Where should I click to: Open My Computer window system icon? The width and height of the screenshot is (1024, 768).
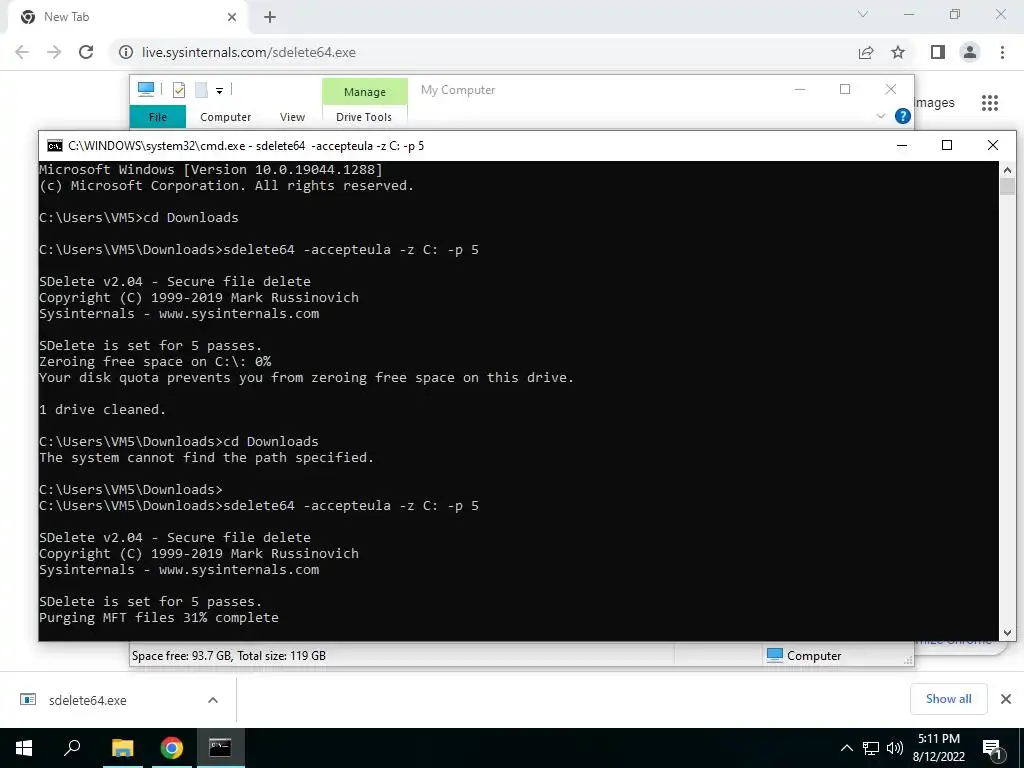(146, 89)
